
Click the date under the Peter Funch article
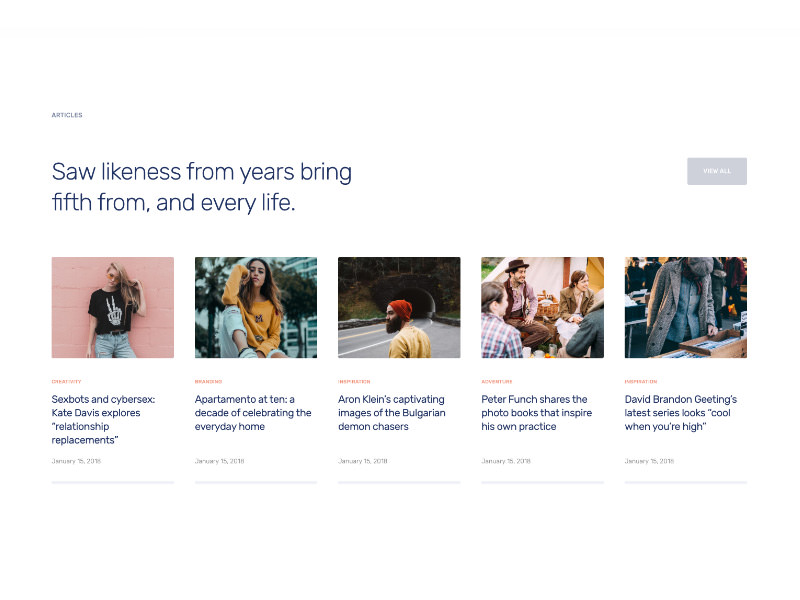pyautogui.click(x=506, y=461)
